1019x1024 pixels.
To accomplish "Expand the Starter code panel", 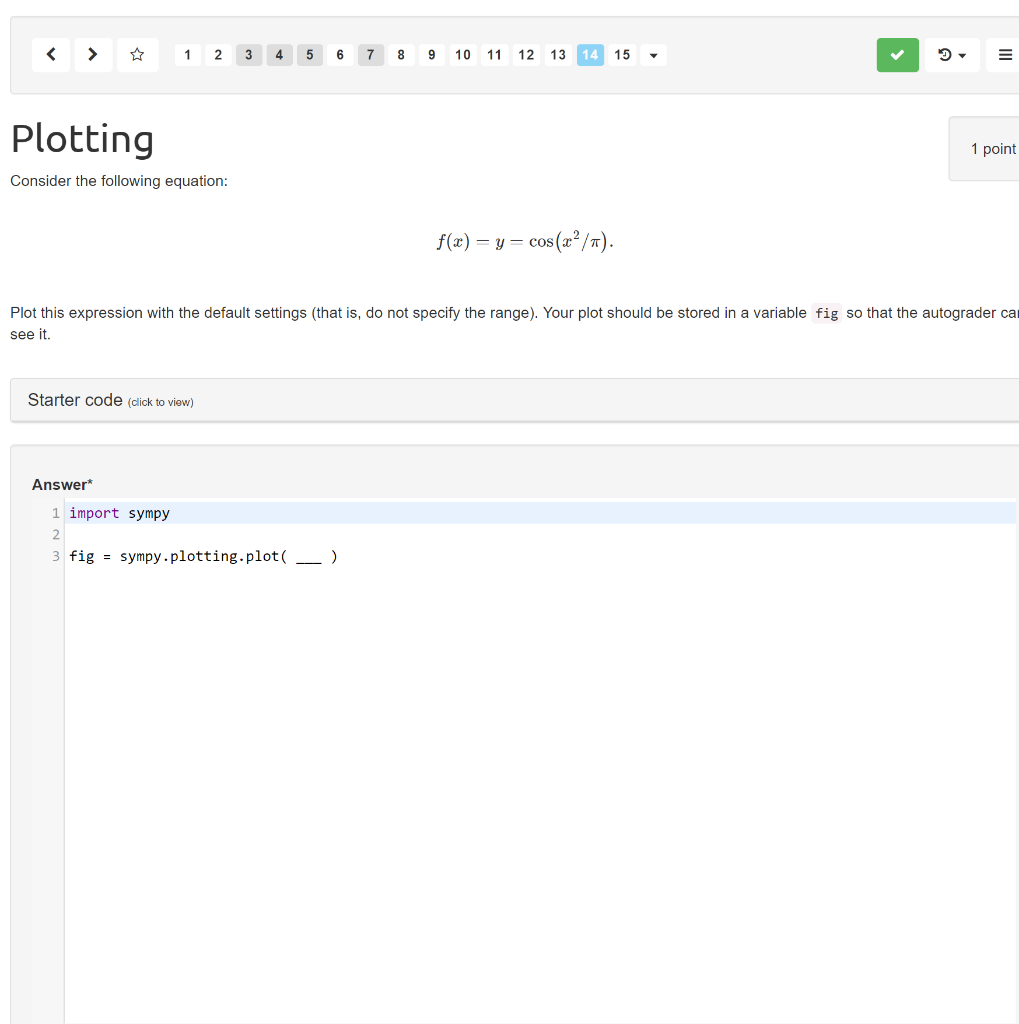I will tap(515, 400).
